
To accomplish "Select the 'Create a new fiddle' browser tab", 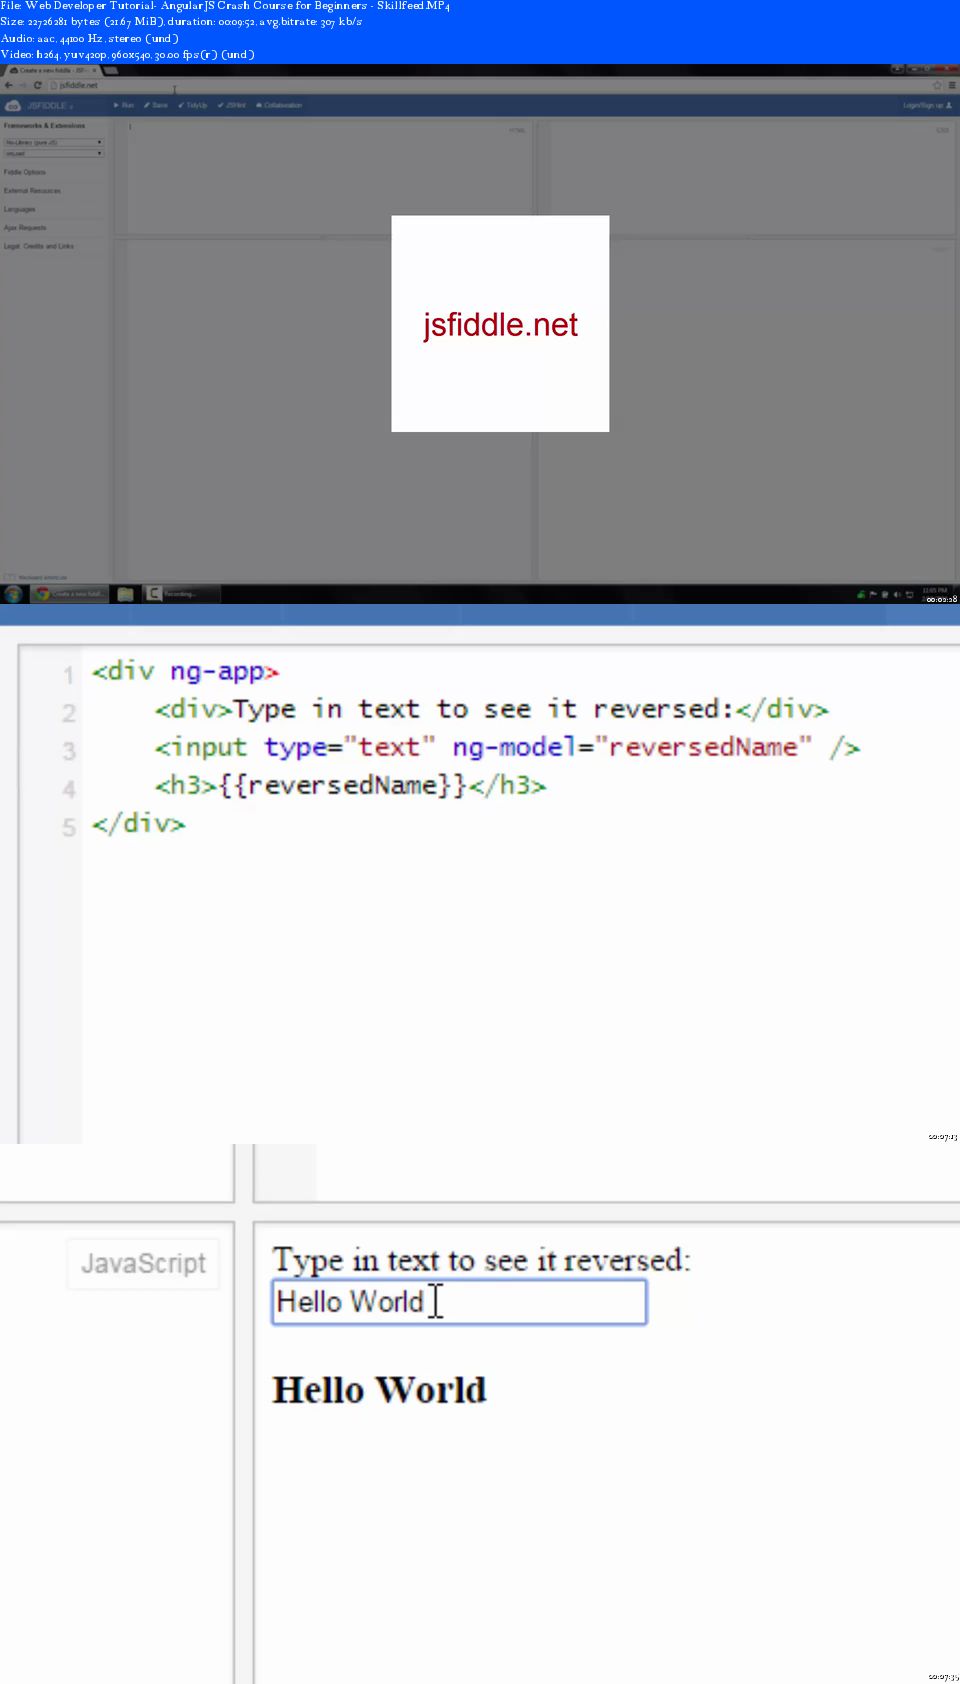I will click(52, 71).
